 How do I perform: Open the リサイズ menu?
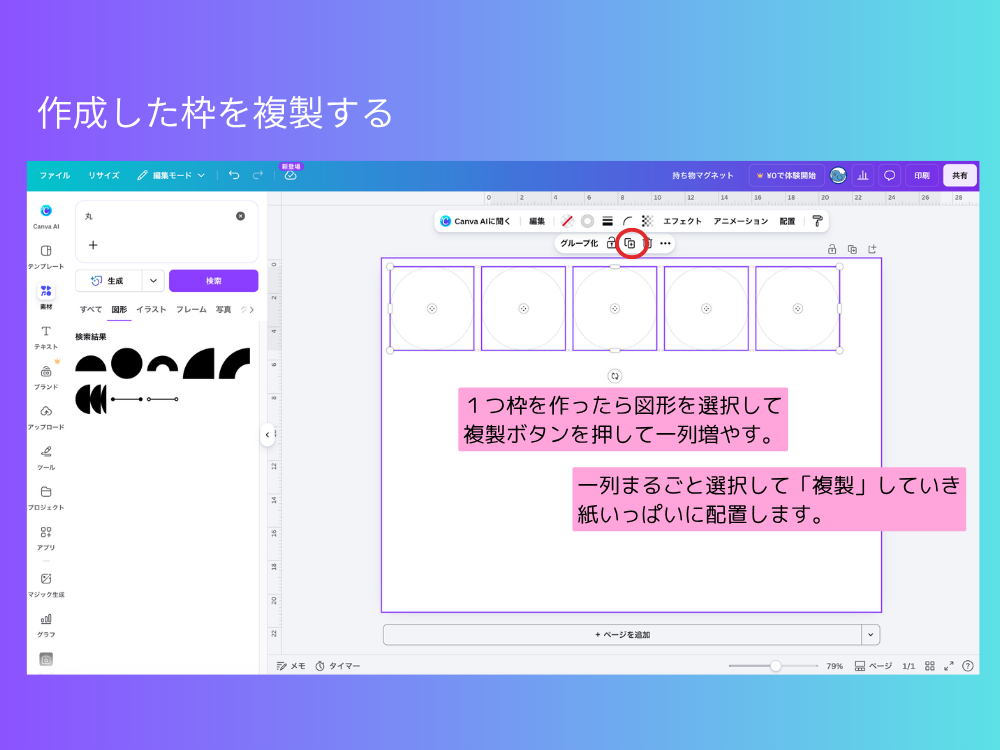pos(104,175)
